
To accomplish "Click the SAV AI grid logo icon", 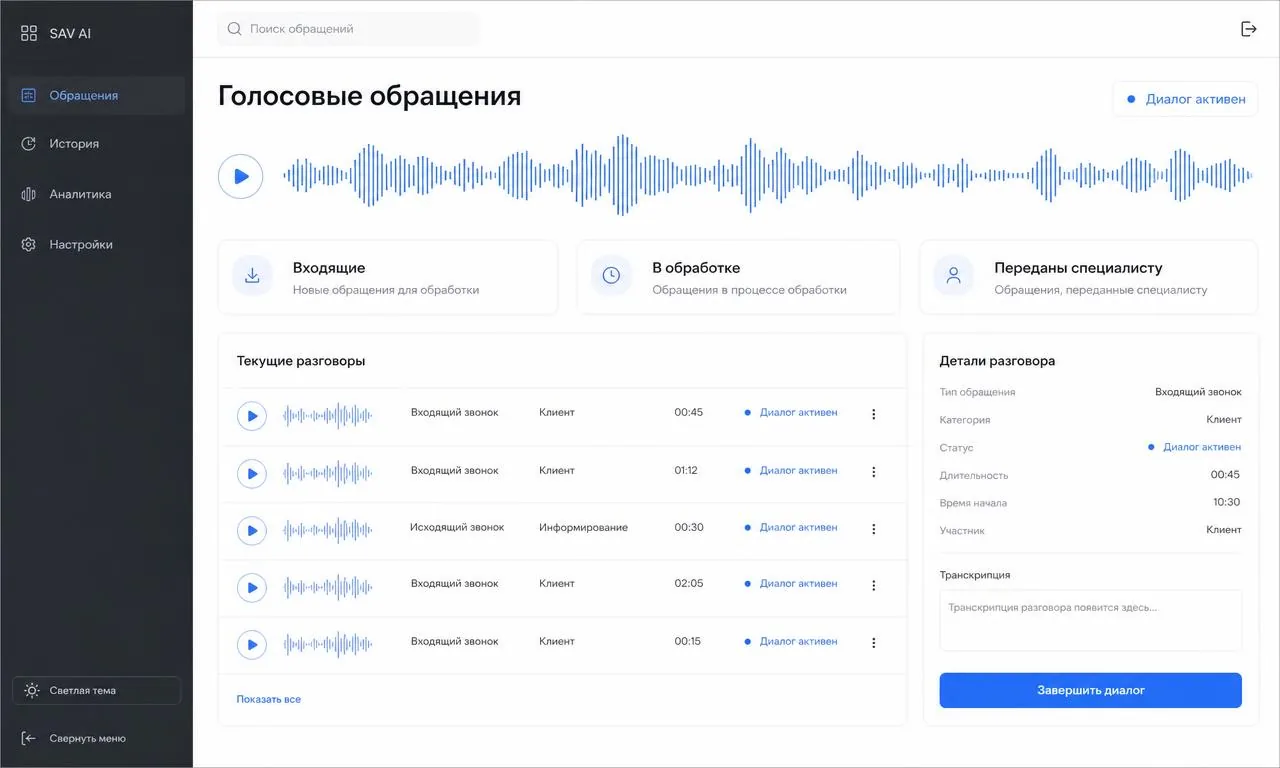I will point(29,33).
